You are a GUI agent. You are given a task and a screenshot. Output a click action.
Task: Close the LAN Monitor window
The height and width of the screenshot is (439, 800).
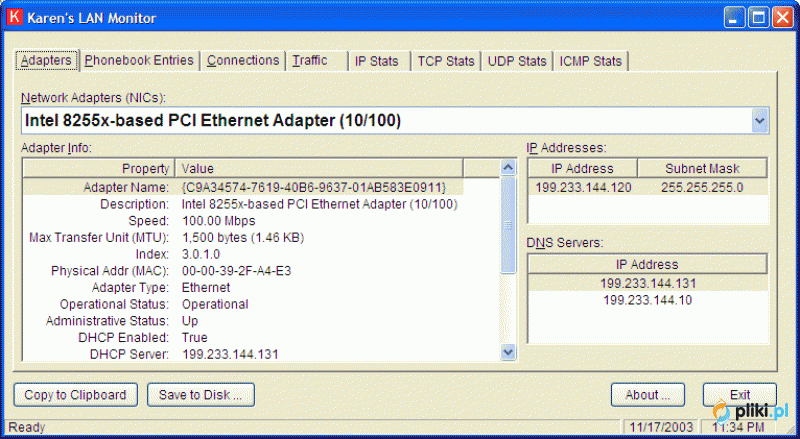coord(783,18)
